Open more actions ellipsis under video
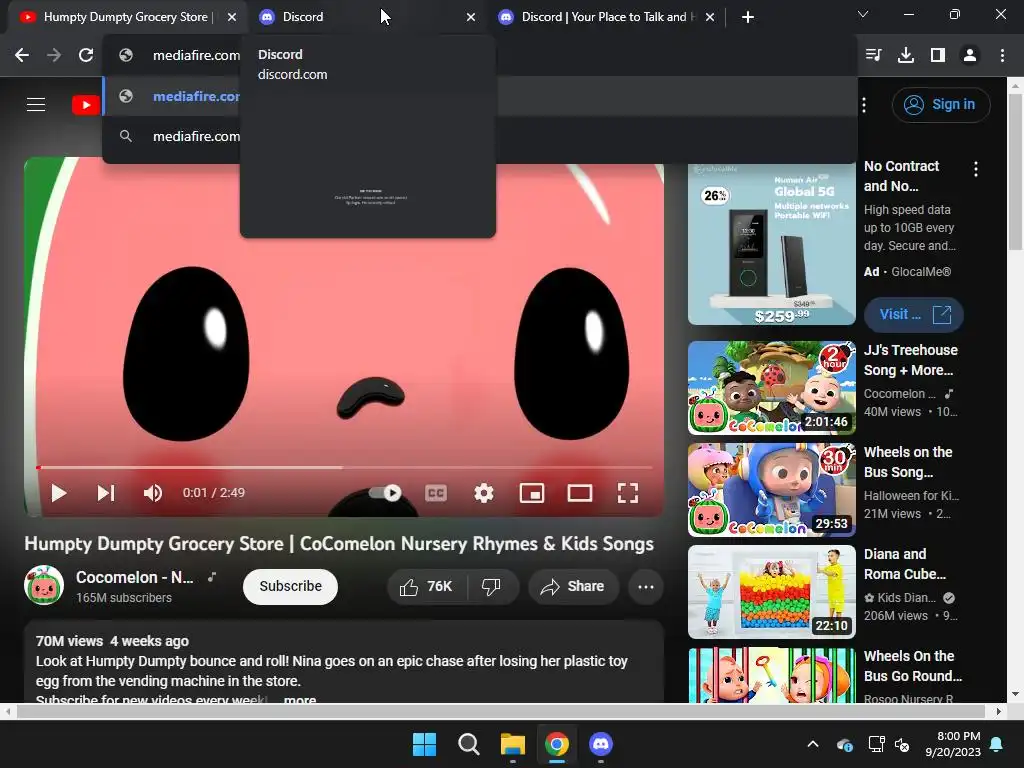 pyautogui.click(x=646, y=586)
